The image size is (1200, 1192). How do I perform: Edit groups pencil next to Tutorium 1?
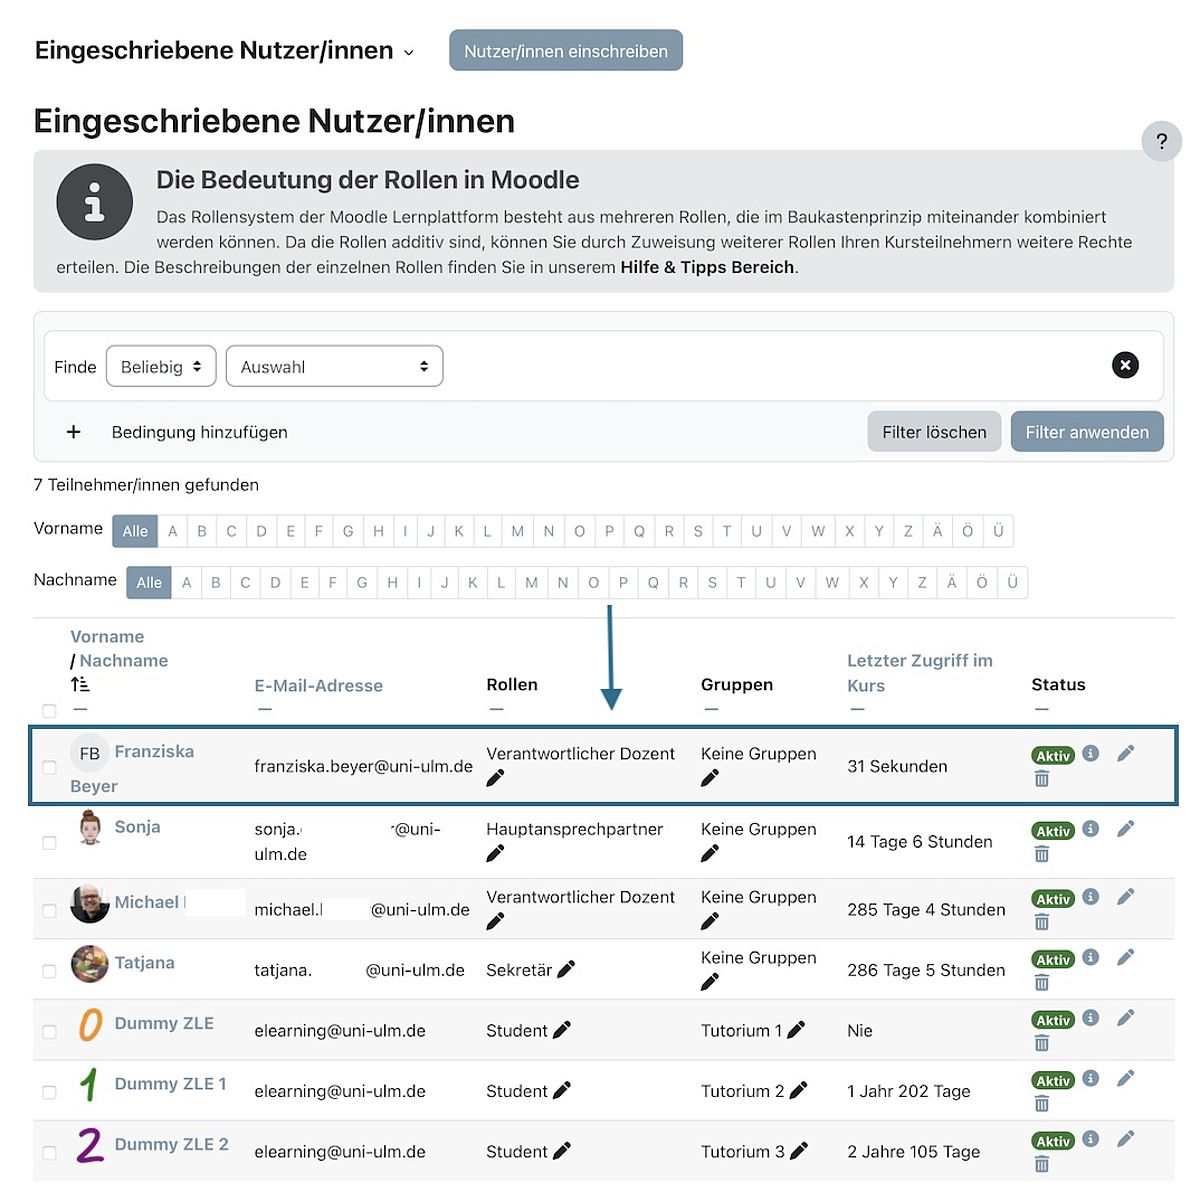pos(796,1030)
